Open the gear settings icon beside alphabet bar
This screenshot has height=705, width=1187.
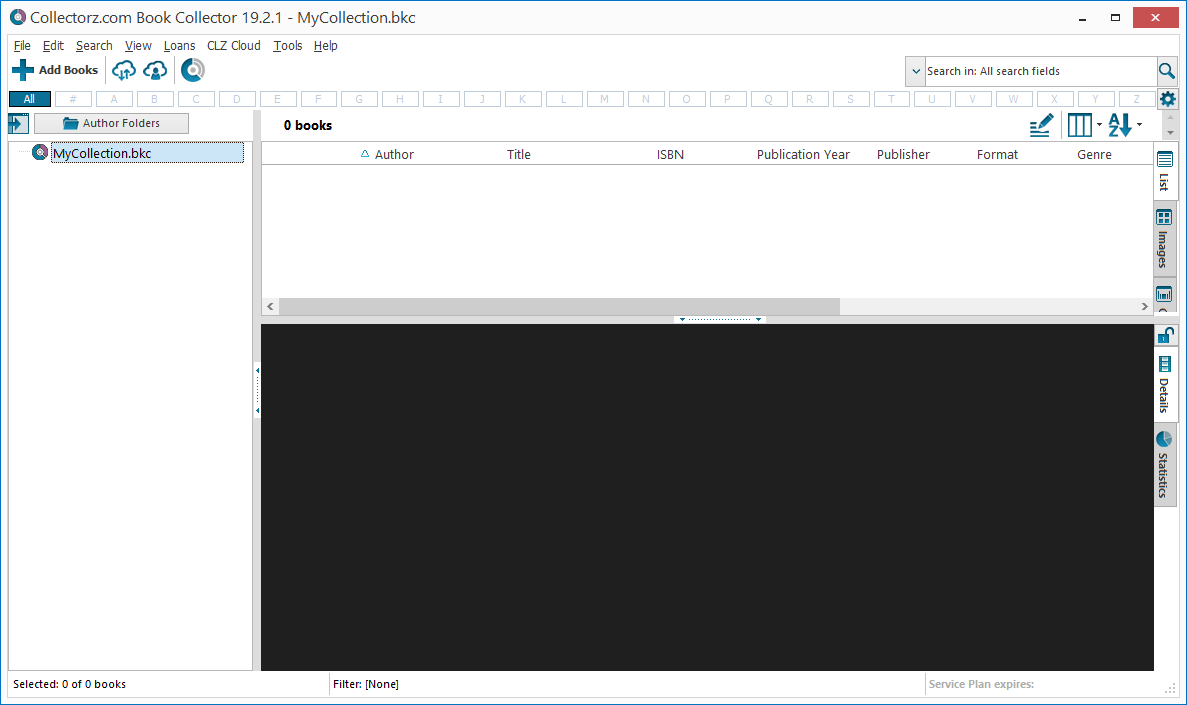click(1167, 99)
